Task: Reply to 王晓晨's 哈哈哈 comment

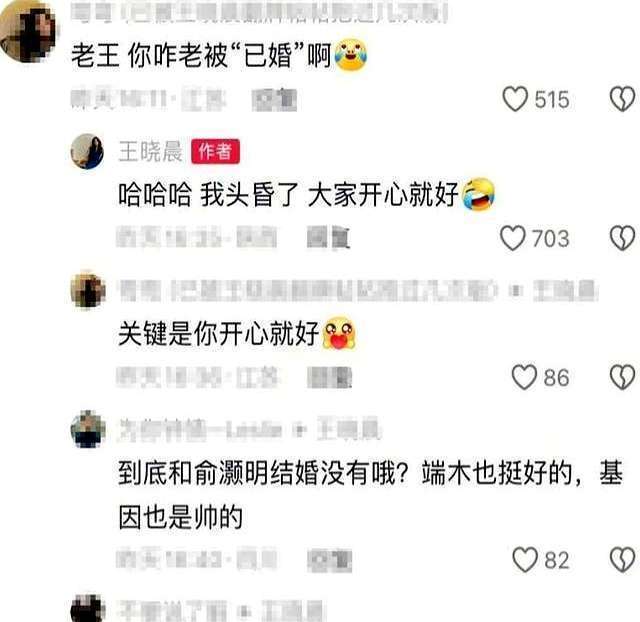Action: click(x=329, y=238)
